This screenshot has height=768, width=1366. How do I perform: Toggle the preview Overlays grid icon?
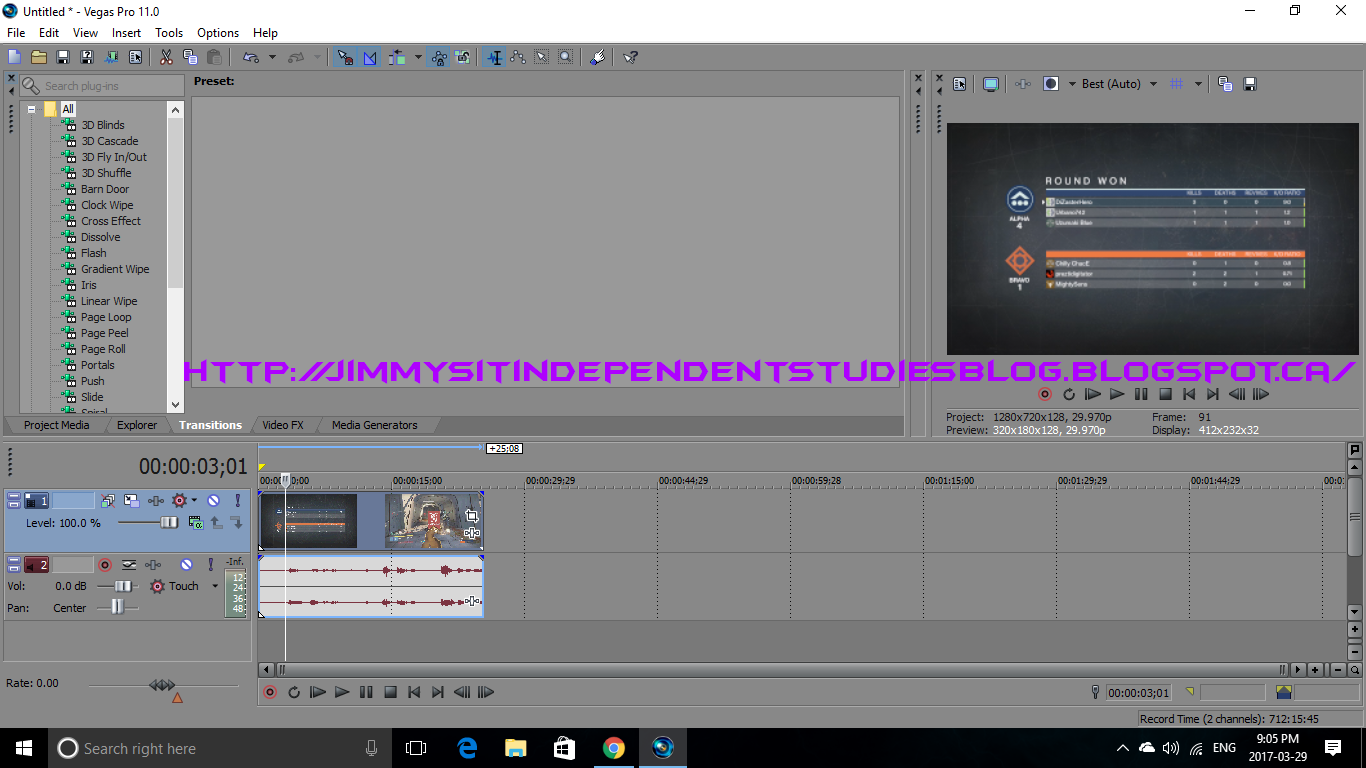coord(1176,84)
